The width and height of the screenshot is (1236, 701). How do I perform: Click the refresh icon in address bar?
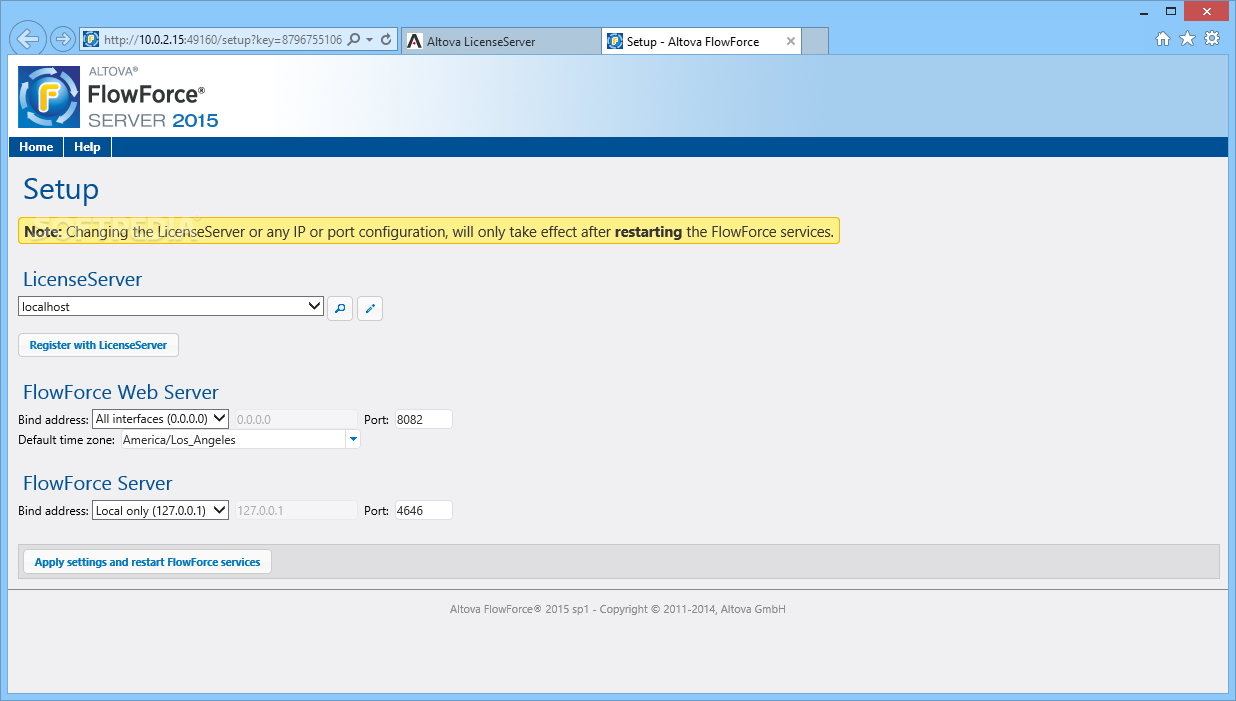coord(386,40)
